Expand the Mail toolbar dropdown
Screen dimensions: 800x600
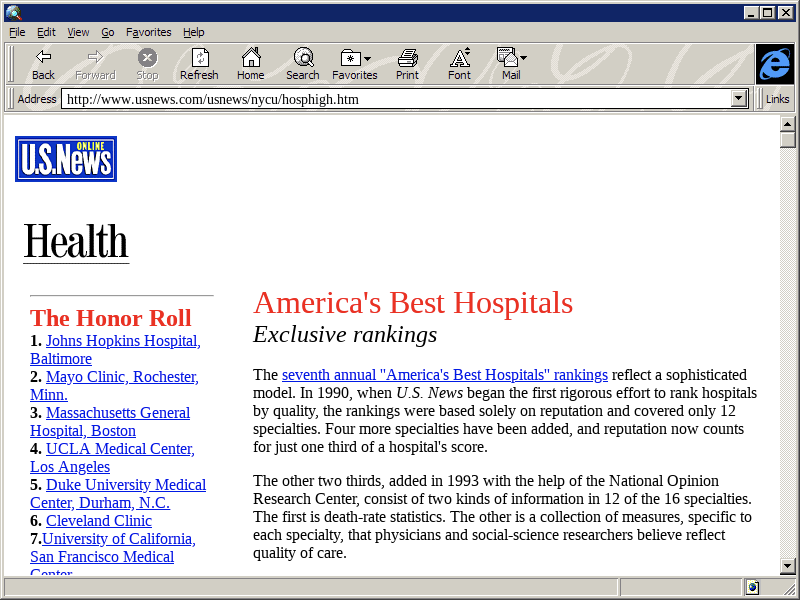(x=524, y=59)
